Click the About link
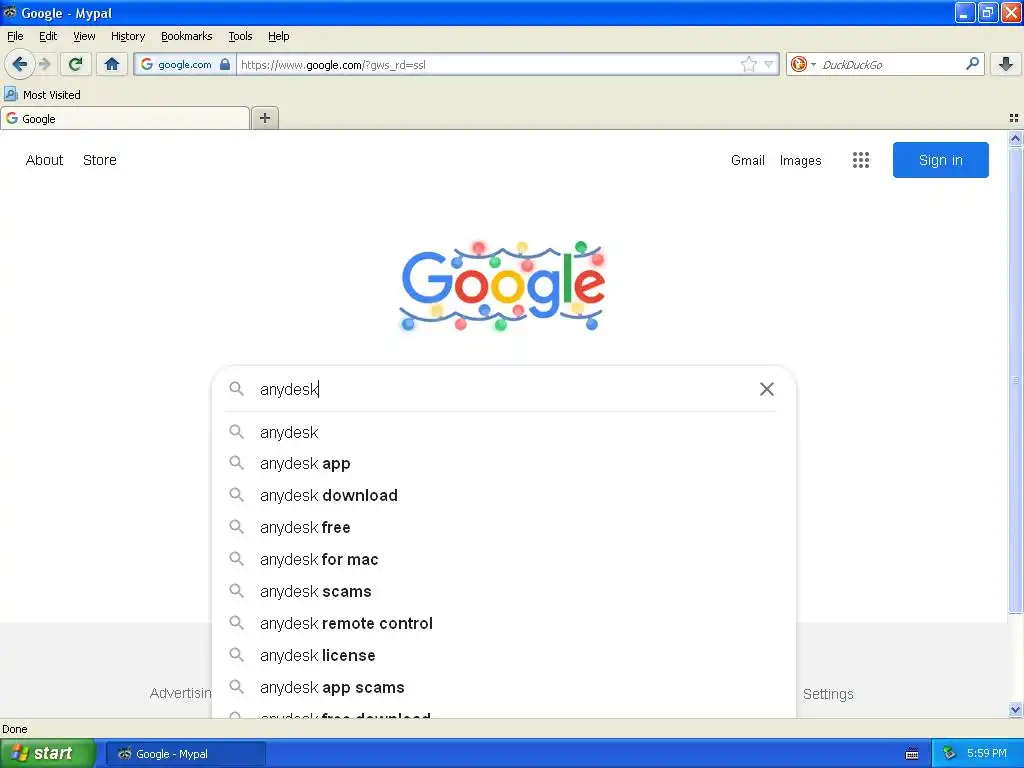Image resolution: width=1024 pixels, height=768 pixels. (x=44, y=160)
